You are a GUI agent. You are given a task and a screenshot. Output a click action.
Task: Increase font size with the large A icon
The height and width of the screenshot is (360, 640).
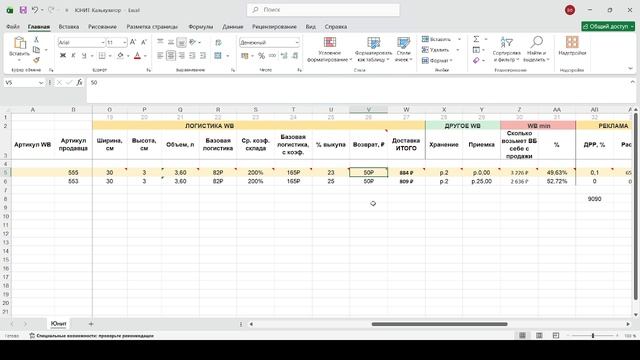coord(133,42)
